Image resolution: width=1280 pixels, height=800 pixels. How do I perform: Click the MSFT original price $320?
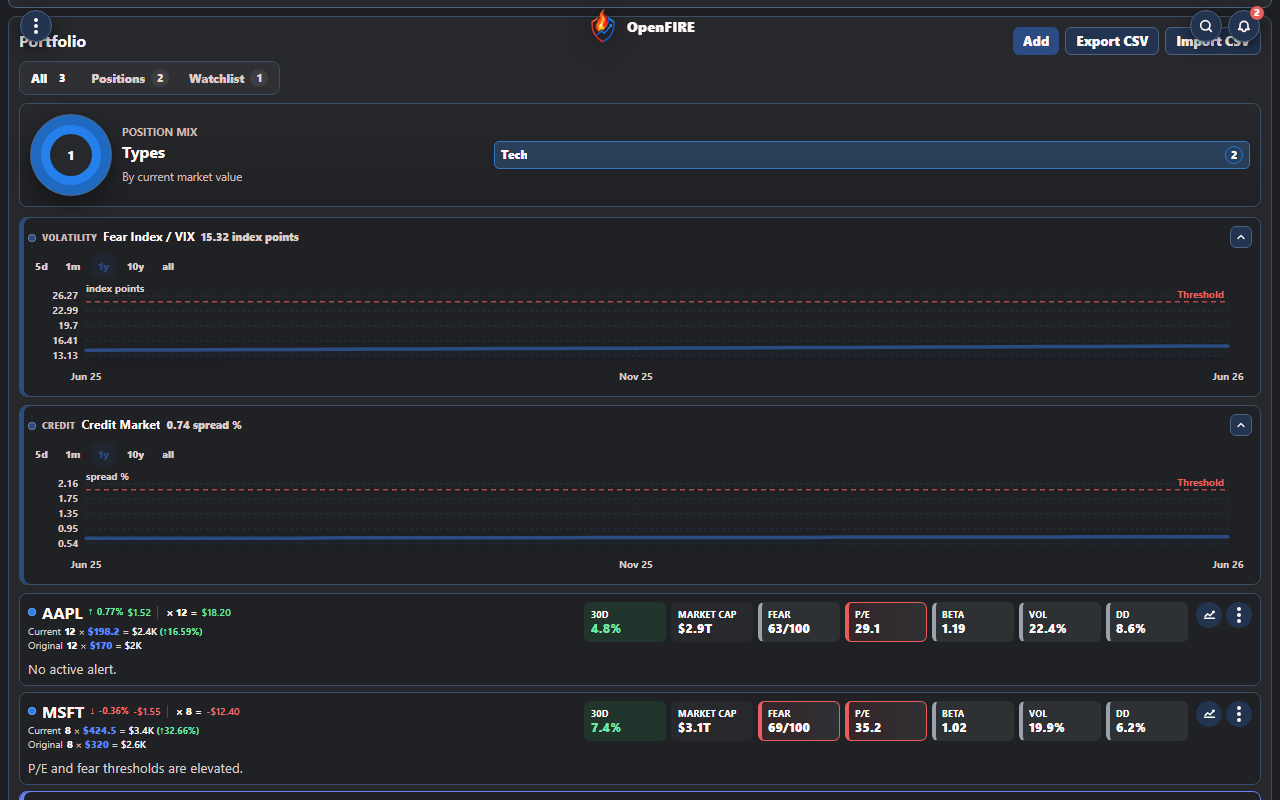pos(96,745)
